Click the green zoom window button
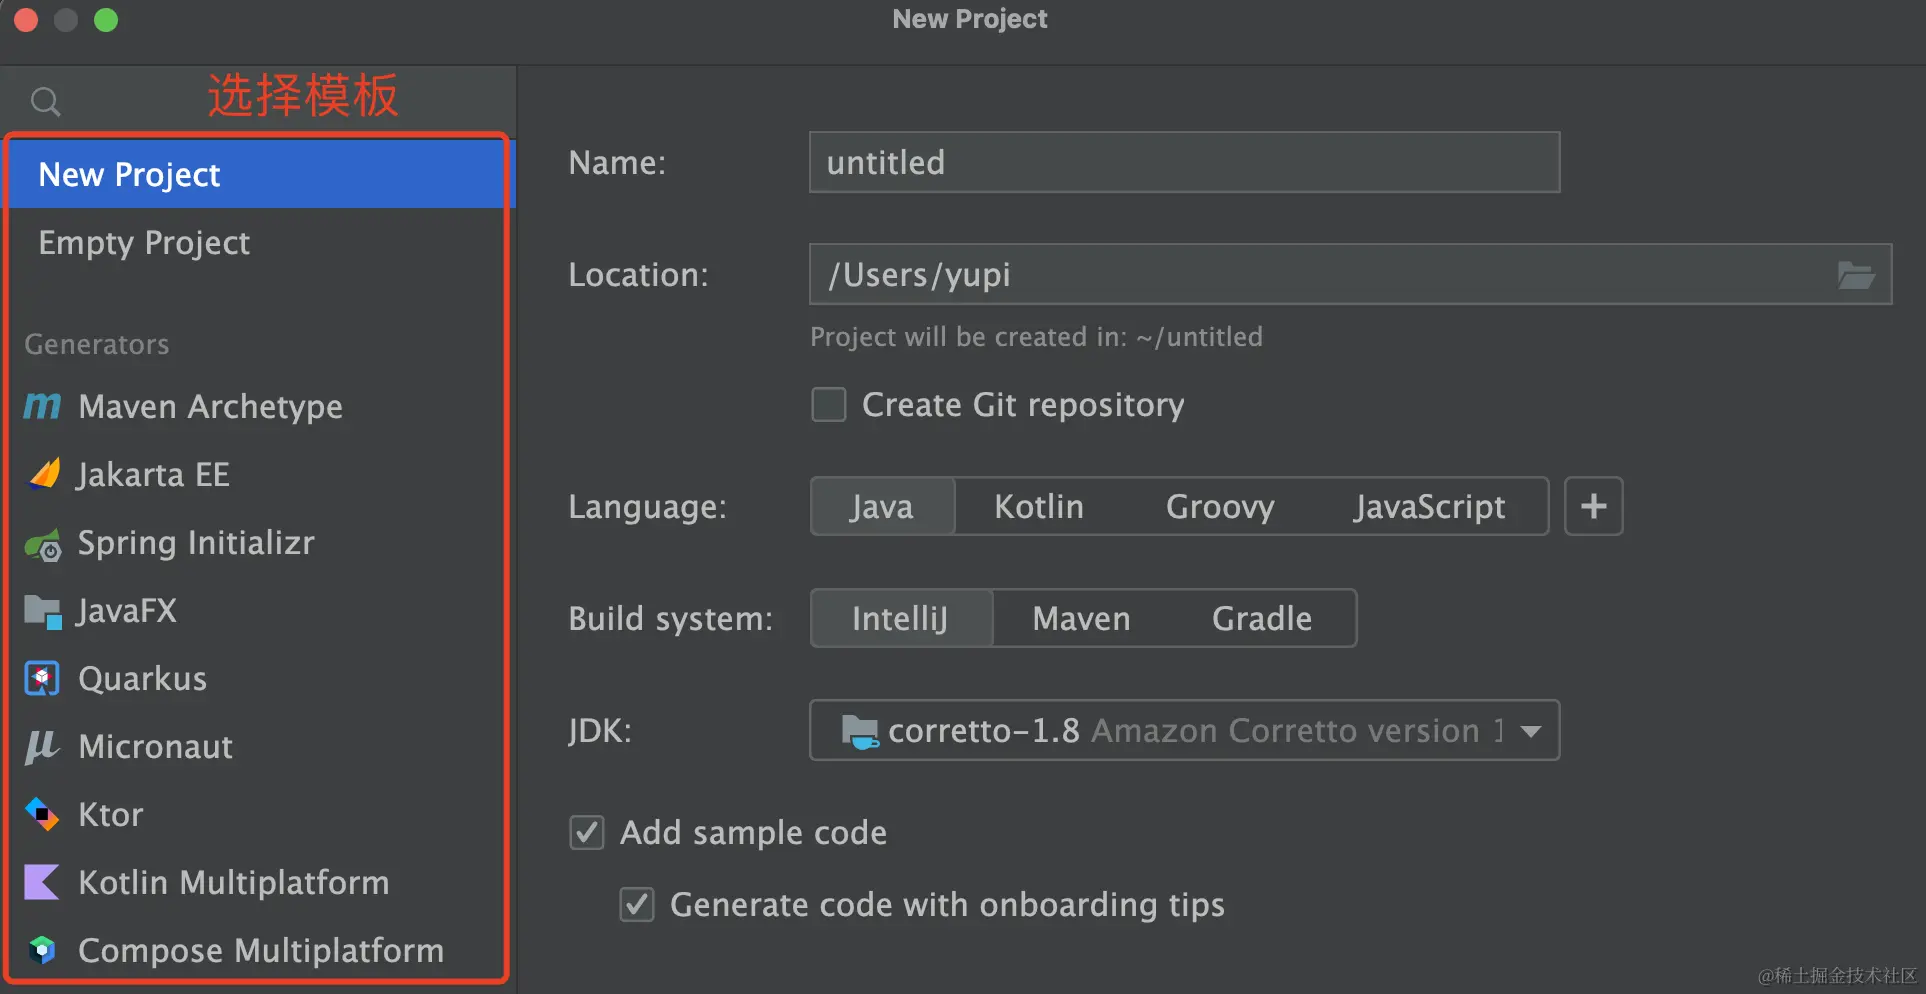The width and height of the screenshot is (1926, 994). point(106,20)
